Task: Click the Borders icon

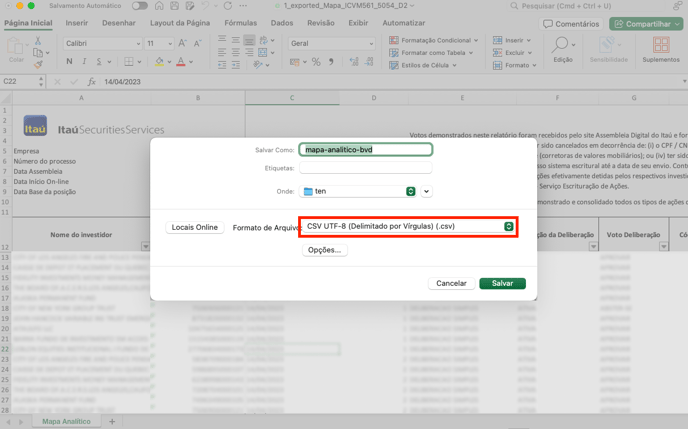Action: point(129,61)
